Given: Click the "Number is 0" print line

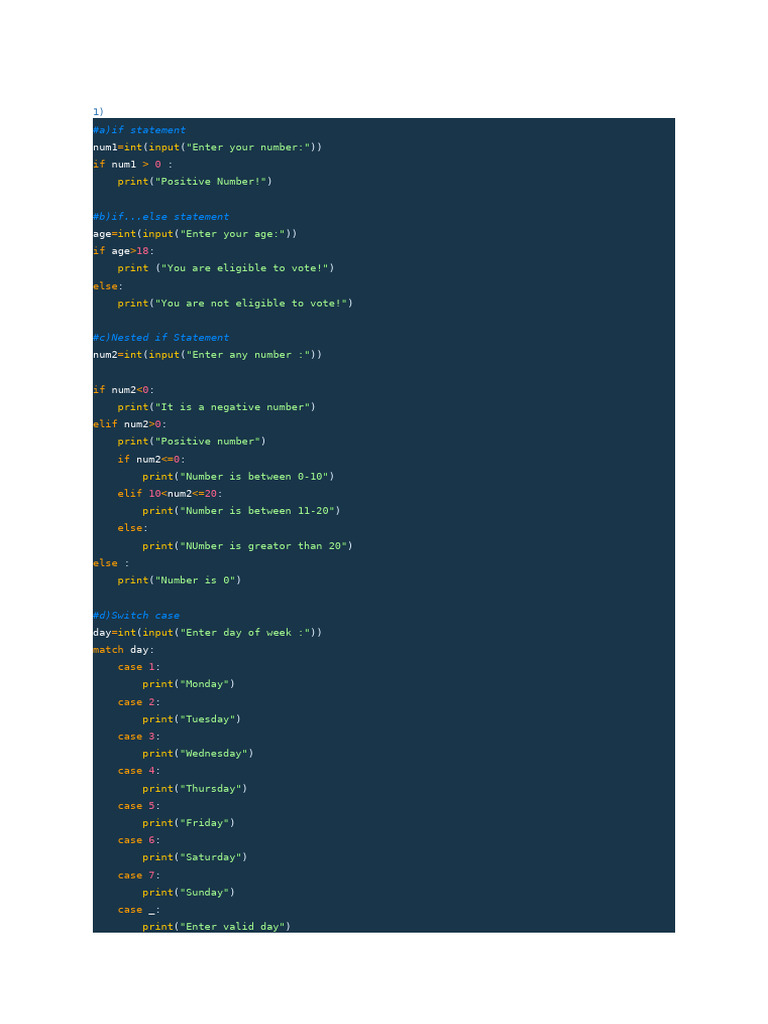Looking at the screenshot, I should [179, 581].
